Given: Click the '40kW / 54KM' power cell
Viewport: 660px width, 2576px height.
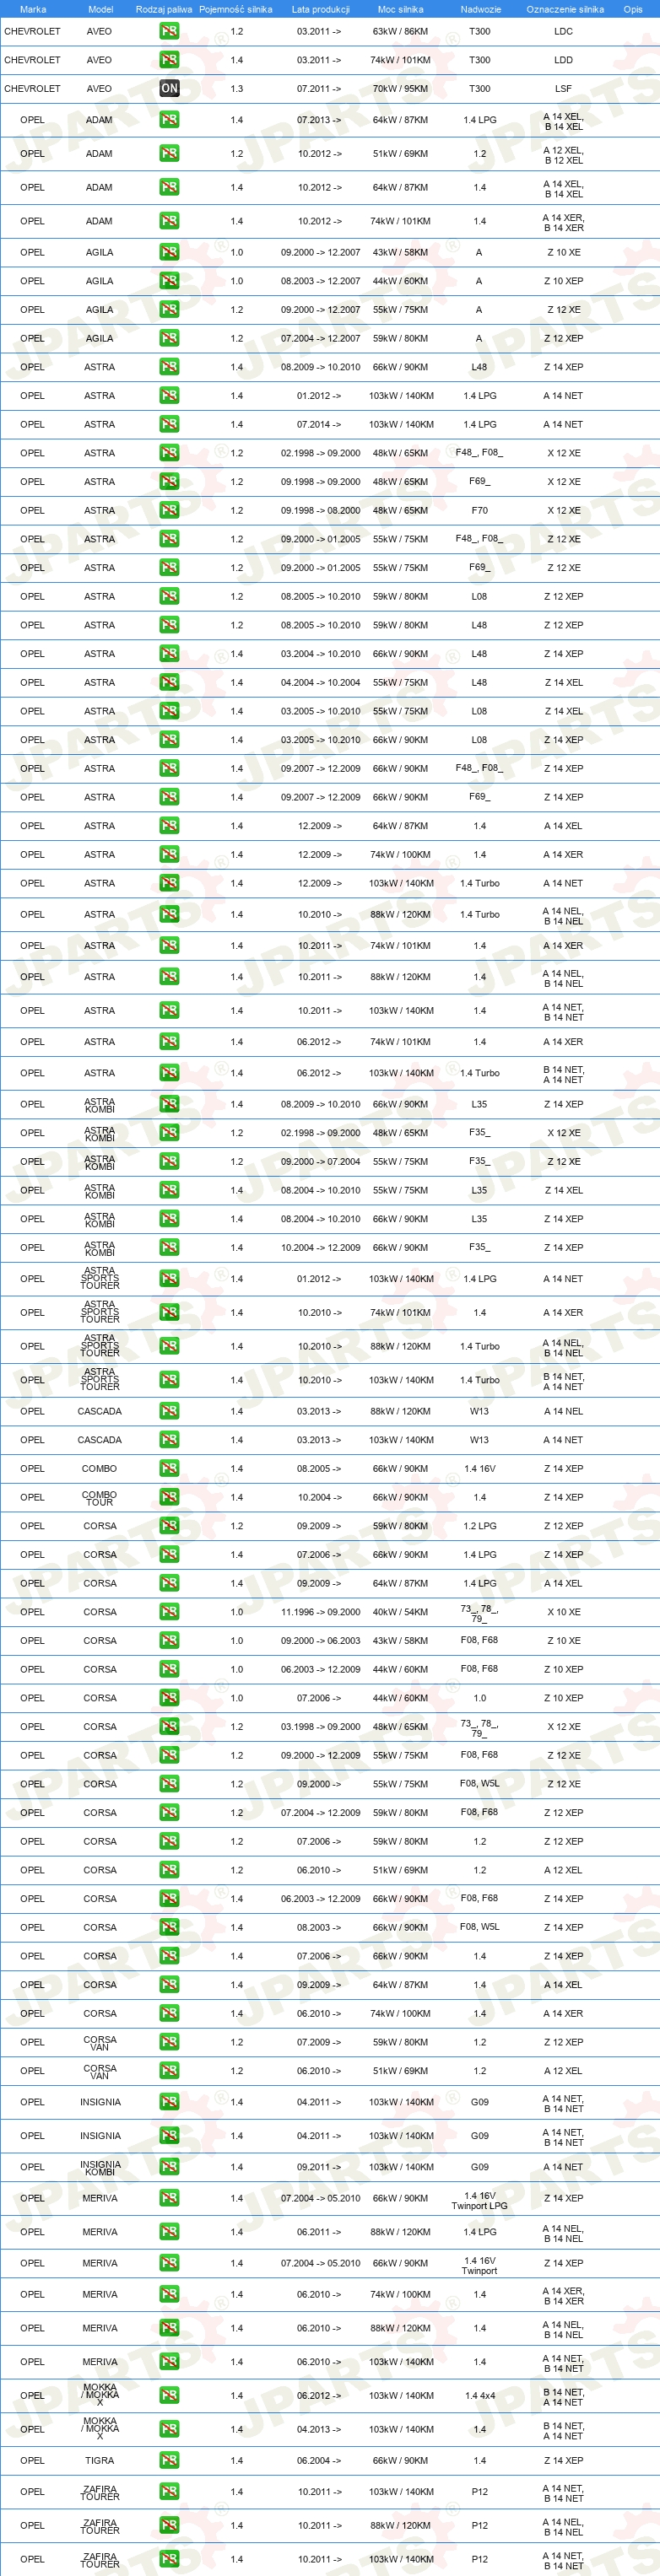Looking at the screenshot, I should (400, 1612).
